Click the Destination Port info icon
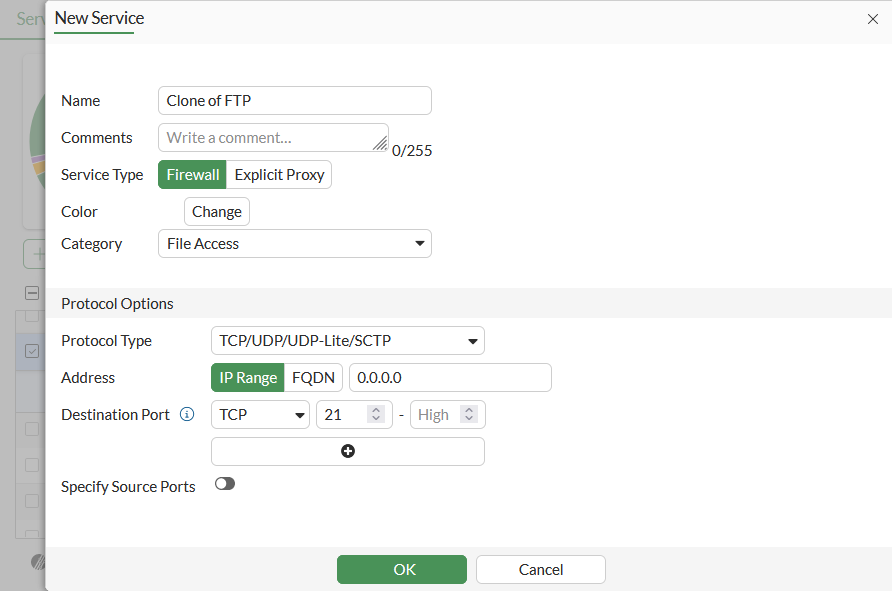Screen dimensions: 892x591 187,414
